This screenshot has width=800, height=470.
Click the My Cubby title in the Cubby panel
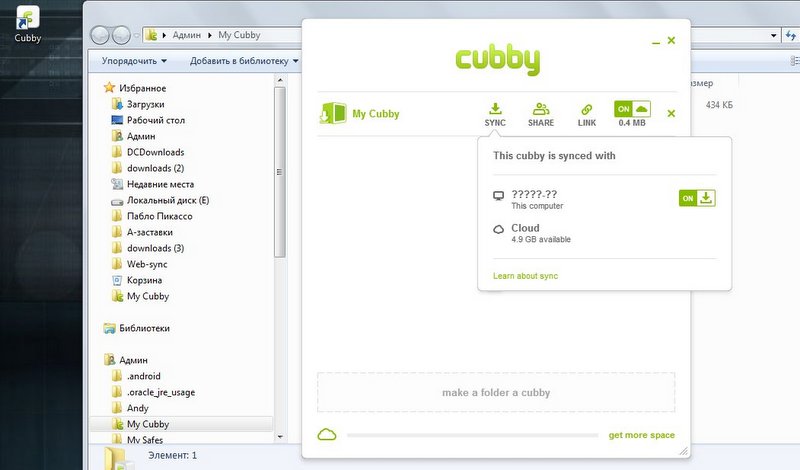(x=376, y=114)
